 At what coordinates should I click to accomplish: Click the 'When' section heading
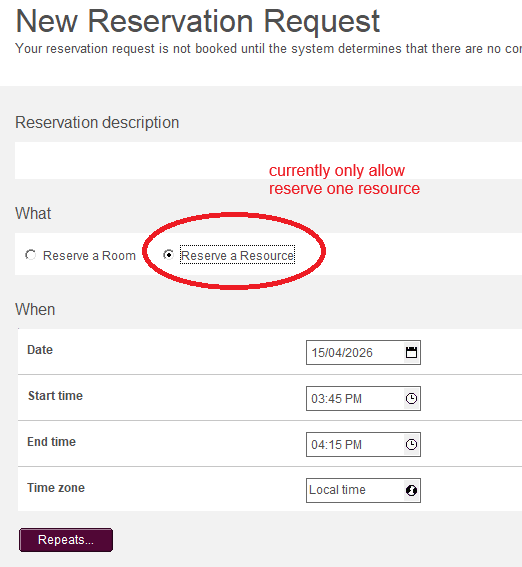[35, 310]
